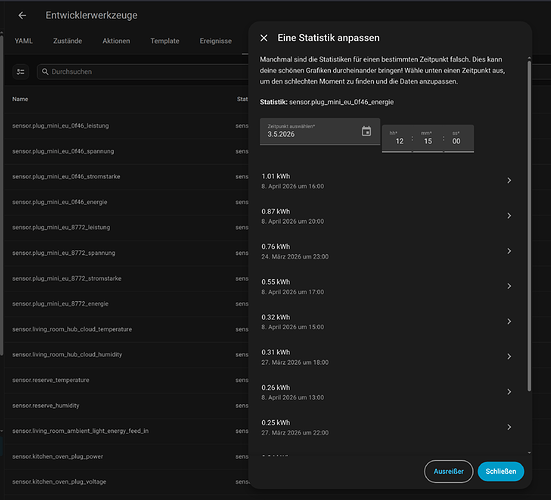The image size is (551, 500).
Task: Select the 0.32 kWh statistic chevron
Action: click(x=509, y=322)
